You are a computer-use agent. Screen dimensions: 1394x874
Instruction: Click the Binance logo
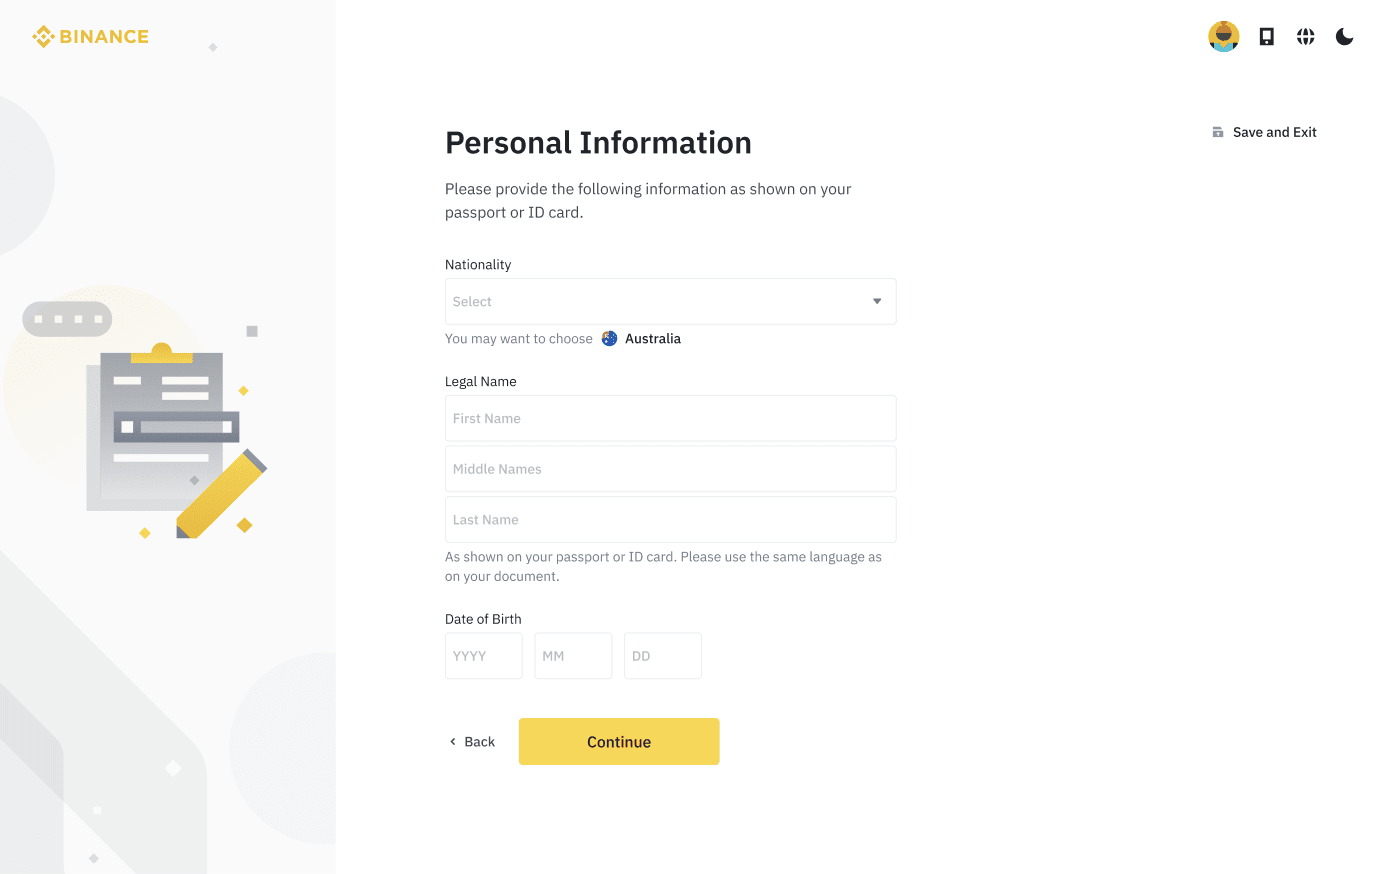(90, 37)
